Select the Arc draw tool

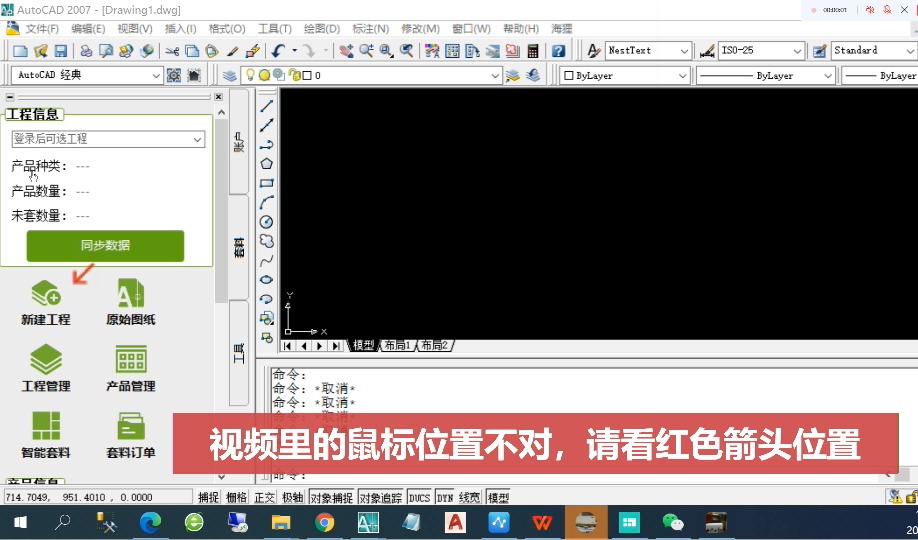click(x=266, y=203)
